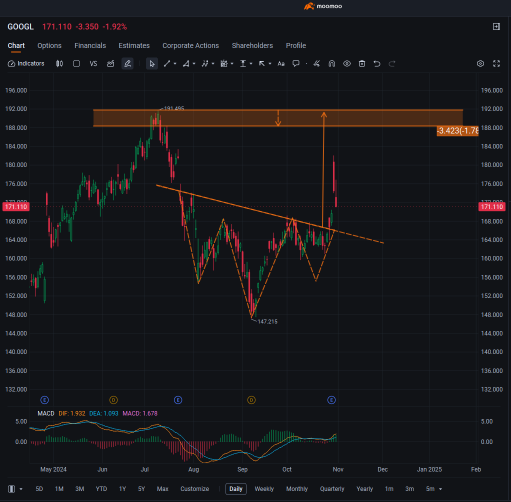
Task: Select the cursor pointer tool
Action: click(x=152, y=64)
